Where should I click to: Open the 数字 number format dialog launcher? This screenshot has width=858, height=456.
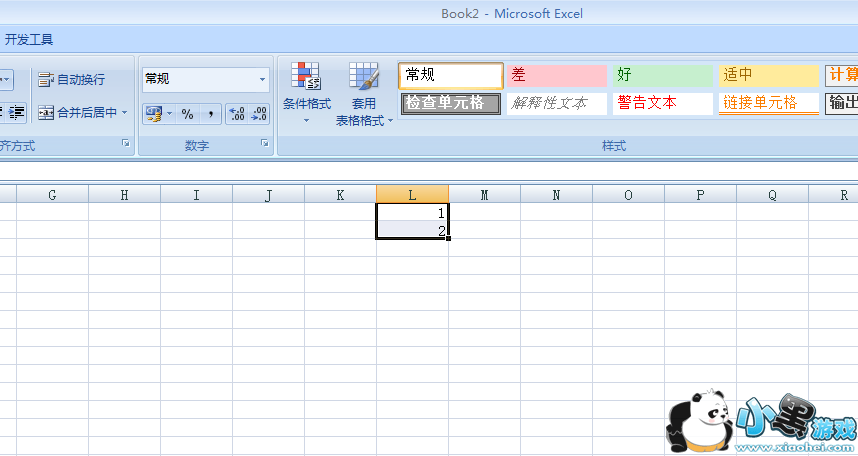265,143
